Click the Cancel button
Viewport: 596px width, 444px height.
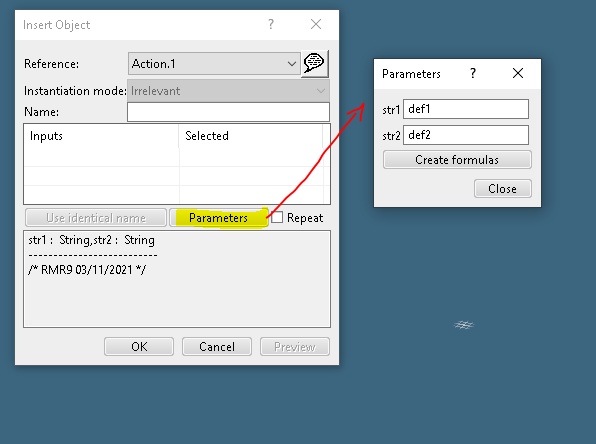pyautogui.click(x=217, y=347)
